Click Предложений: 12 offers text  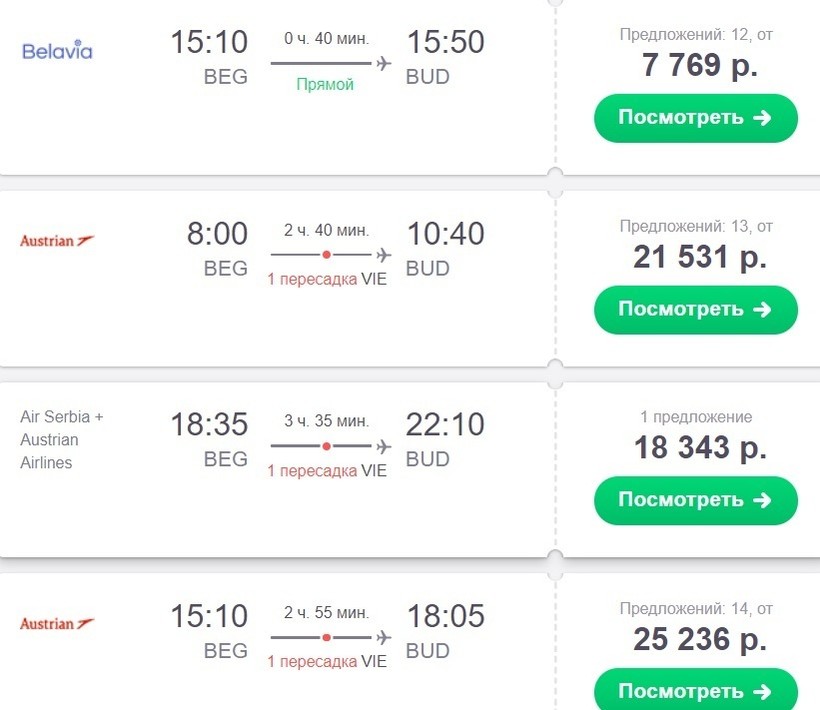click(695, 35)
